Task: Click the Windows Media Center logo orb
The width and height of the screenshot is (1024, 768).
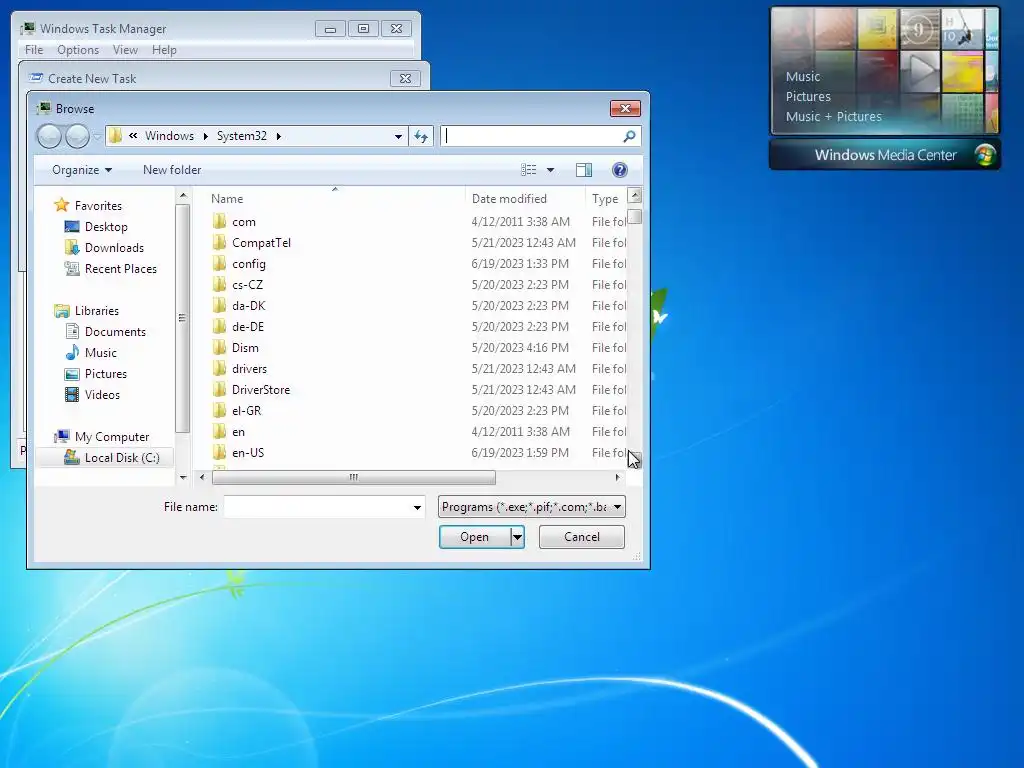Action: 984,155
